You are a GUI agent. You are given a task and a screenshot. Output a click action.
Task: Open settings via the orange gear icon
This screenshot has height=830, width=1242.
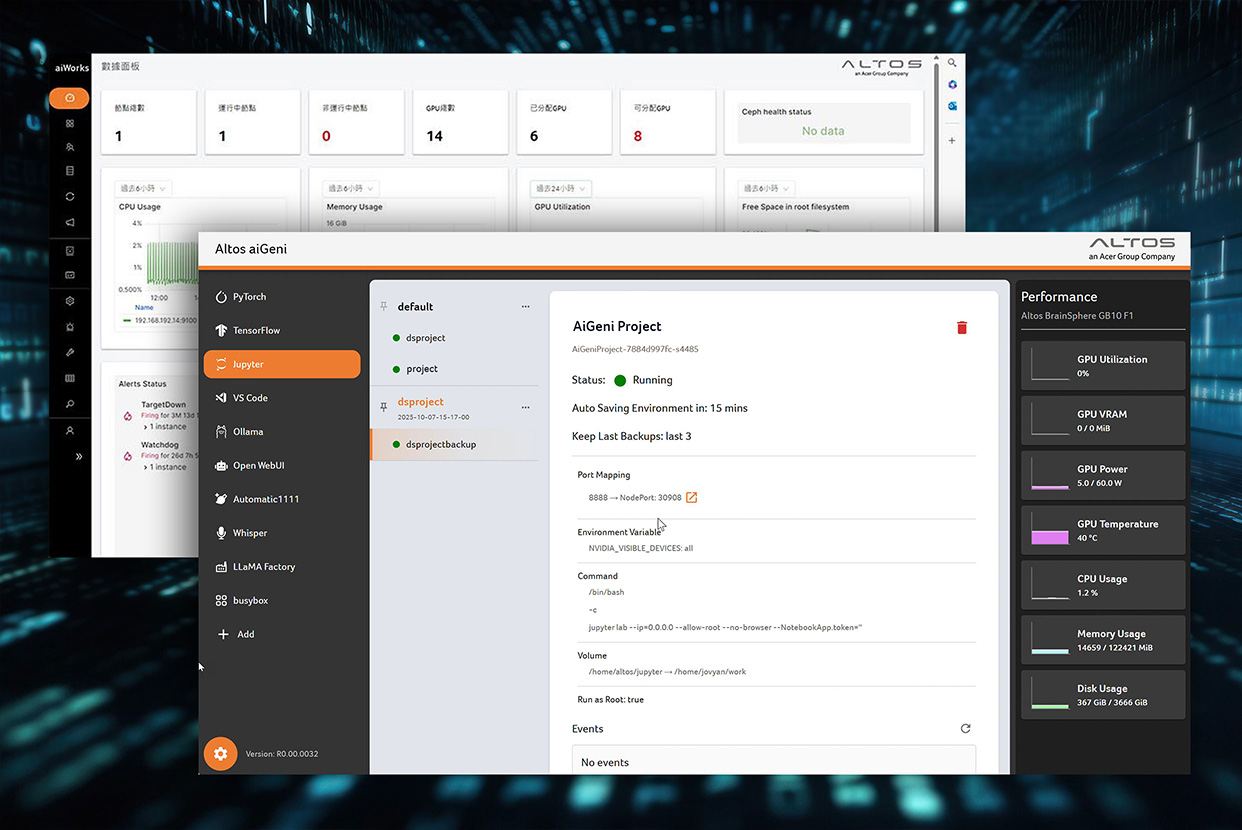click(220, 754)
